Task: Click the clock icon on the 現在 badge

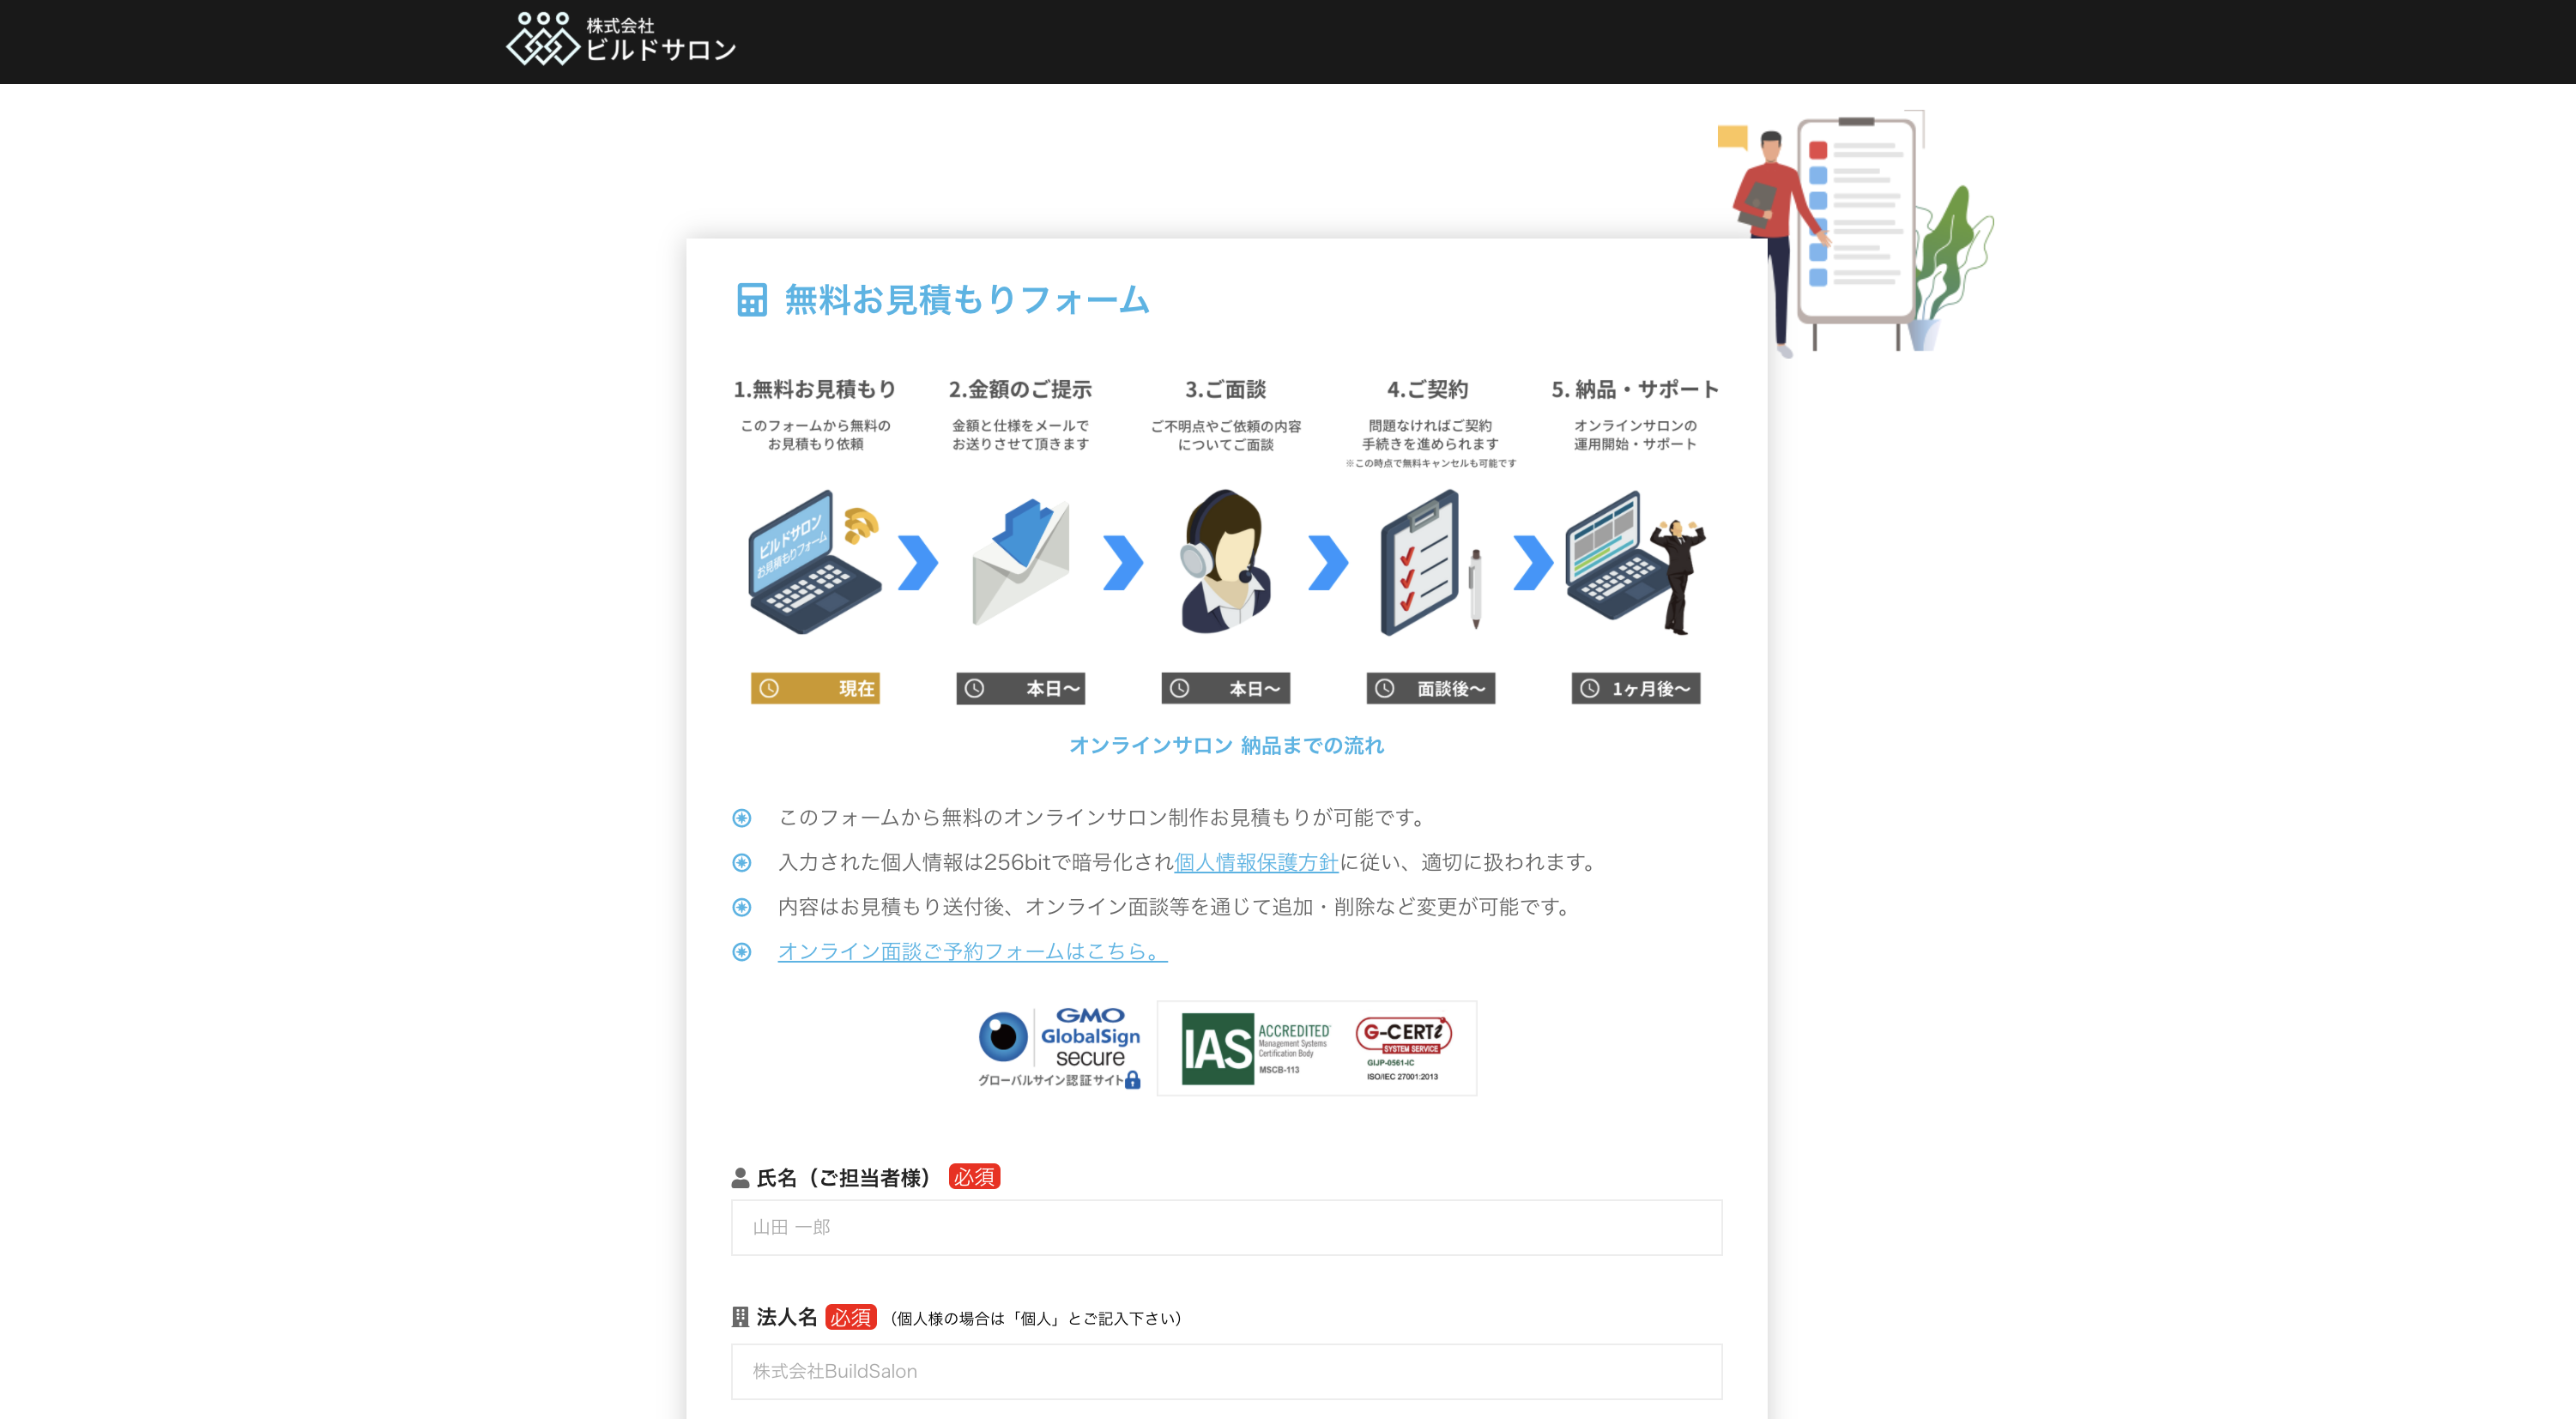Action: [770, 688]
